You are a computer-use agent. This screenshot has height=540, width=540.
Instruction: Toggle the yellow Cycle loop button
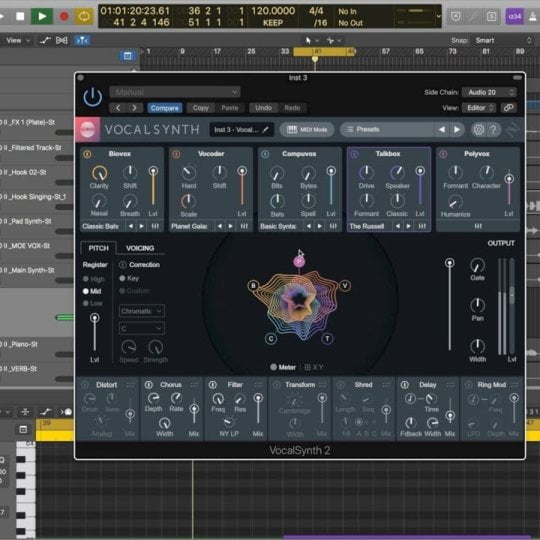84,16
